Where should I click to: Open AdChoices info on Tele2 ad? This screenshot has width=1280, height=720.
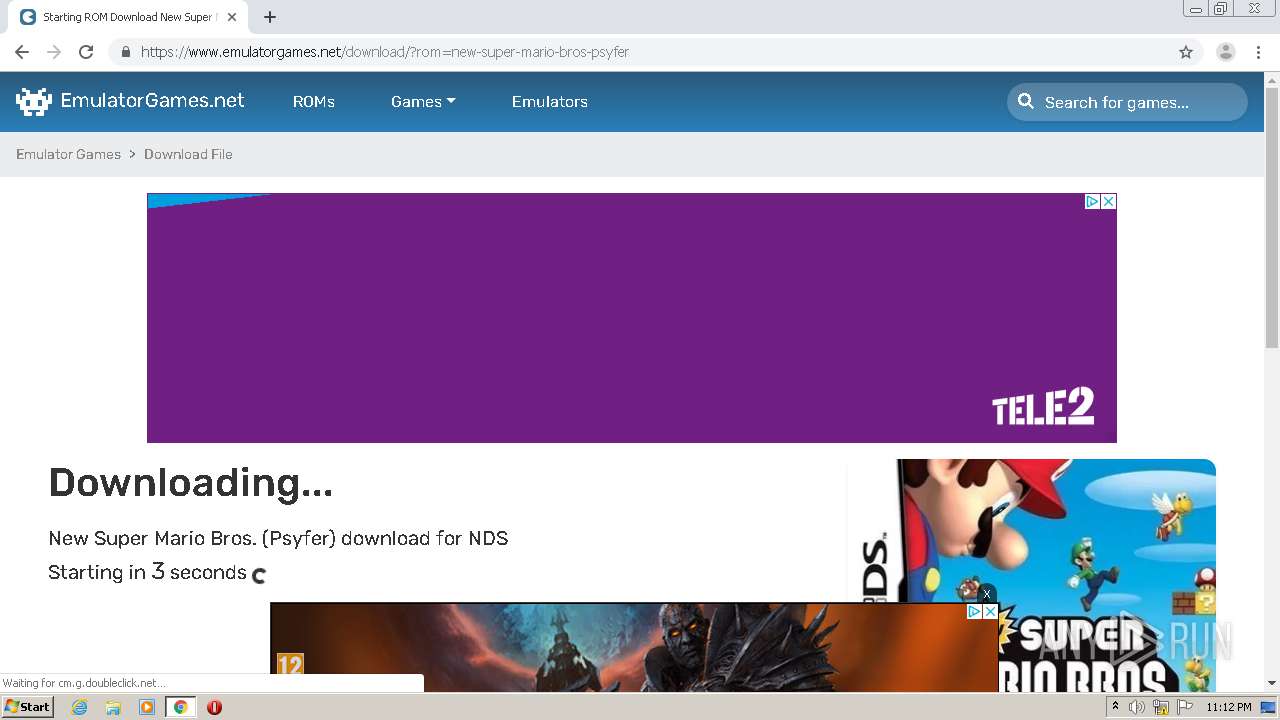[1093, 201]
